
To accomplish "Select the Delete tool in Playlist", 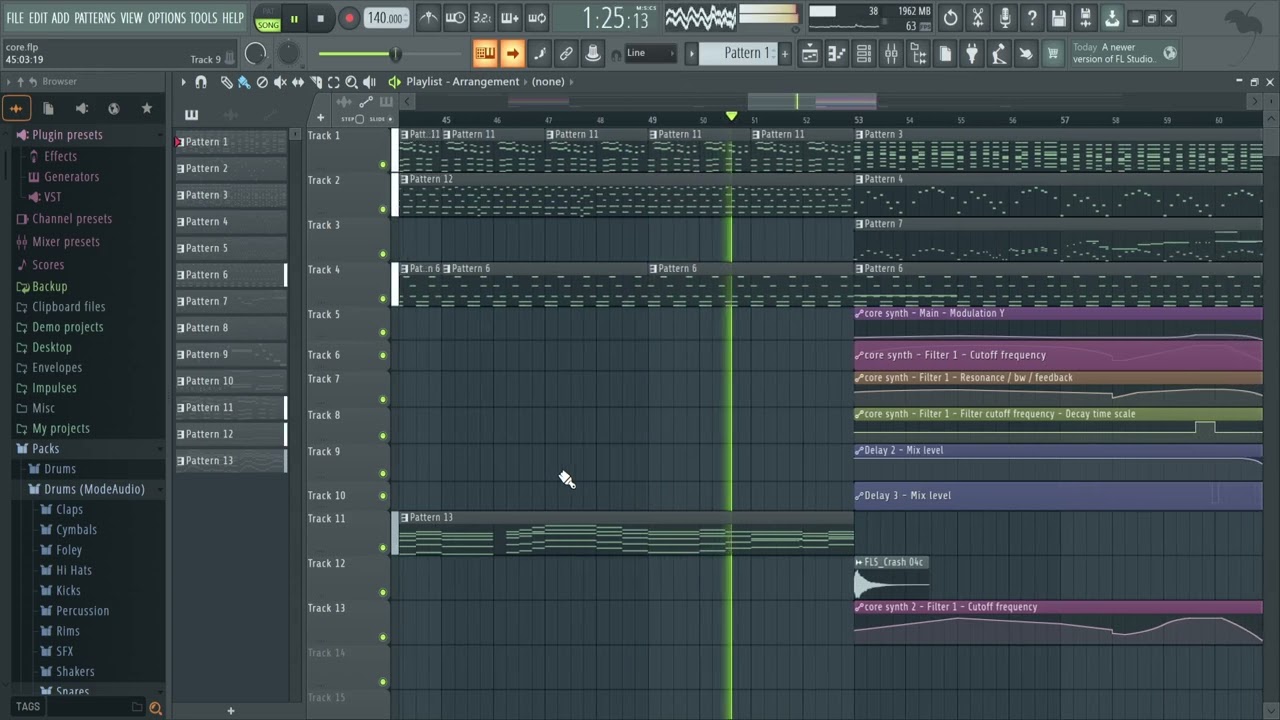I will [262, 82].
